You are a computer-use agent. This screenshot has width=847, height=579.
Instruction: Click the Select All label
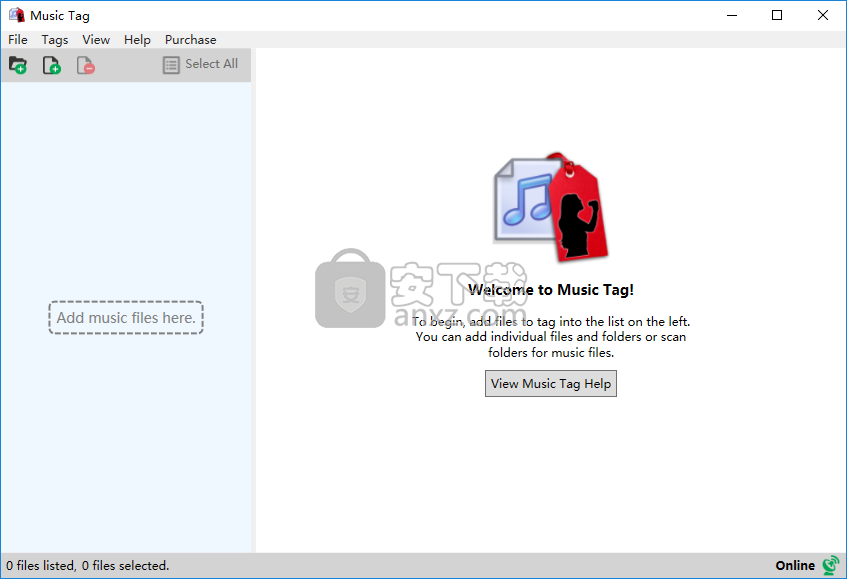click(212, 64)
